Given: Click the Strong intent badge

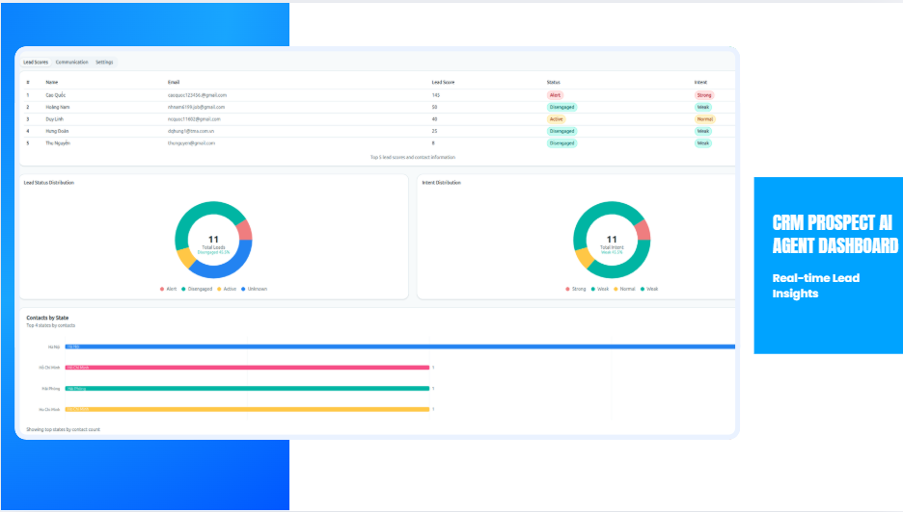Looking at the screenshot, I should tap(703, 95).
